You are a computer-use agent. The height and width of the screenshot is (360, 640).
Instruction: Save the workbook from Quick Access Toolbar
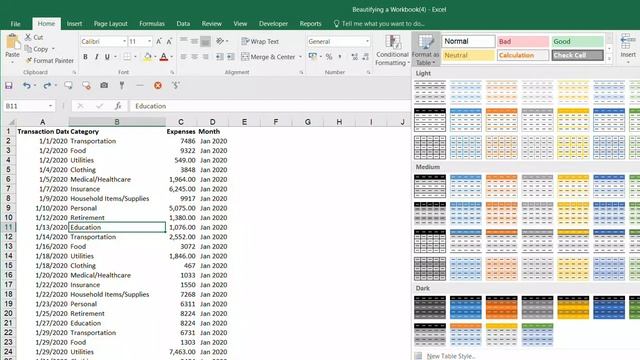(9, 85)
